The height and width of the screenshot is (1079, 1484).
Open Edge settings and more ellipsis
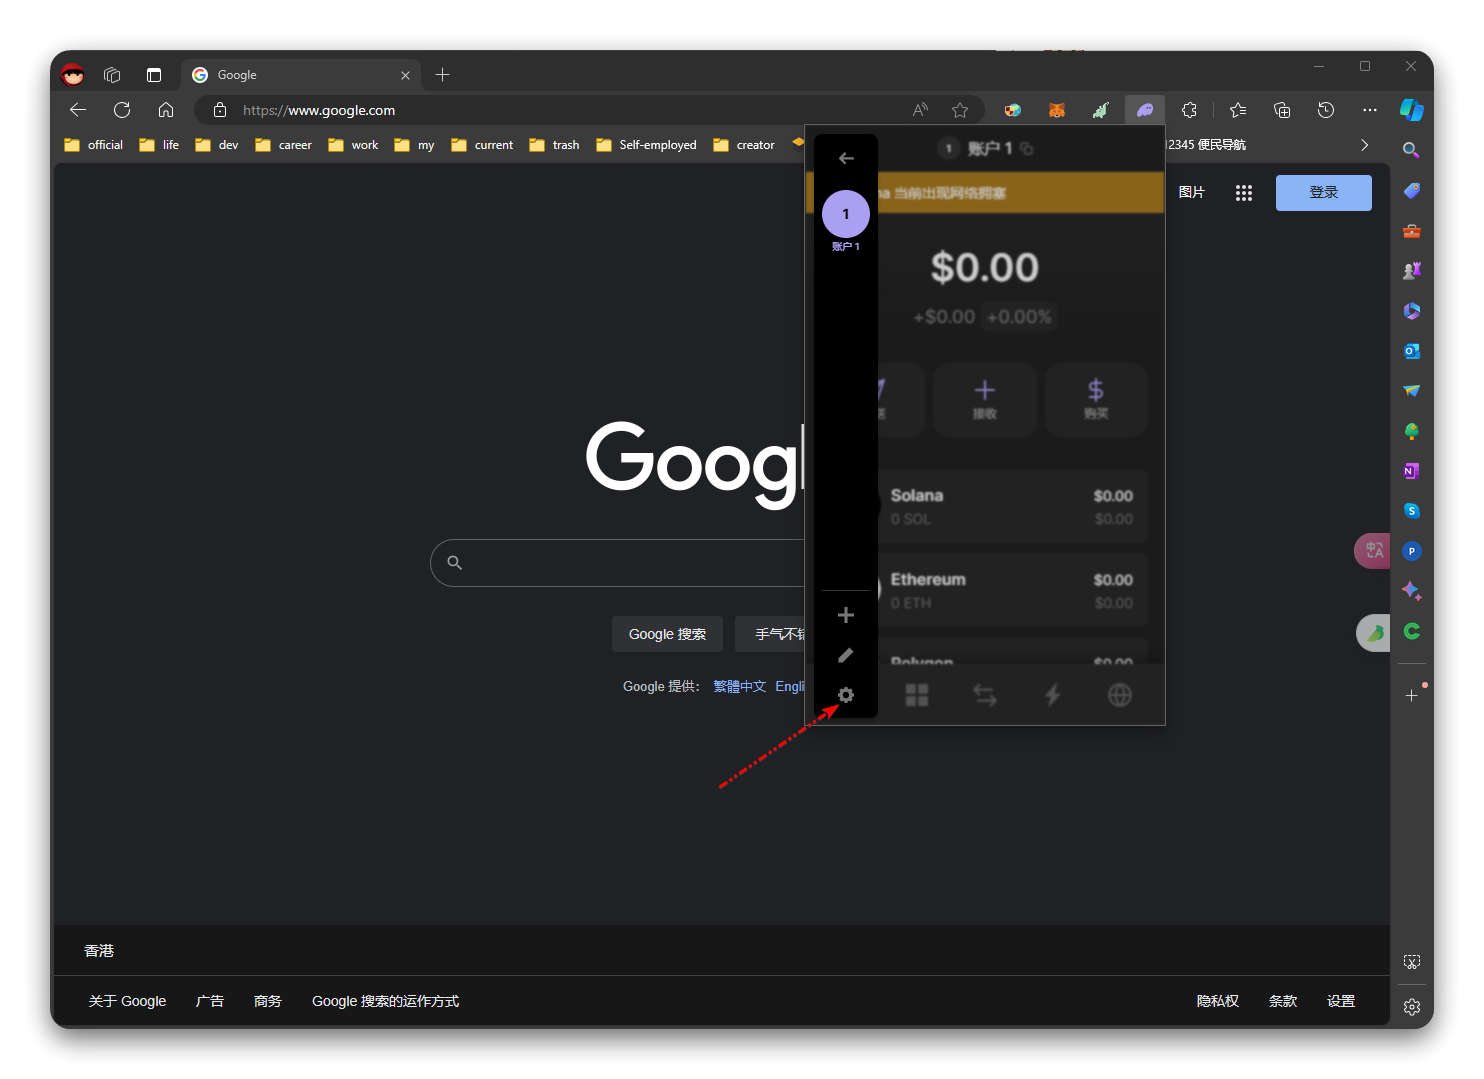click(1370, 110)
